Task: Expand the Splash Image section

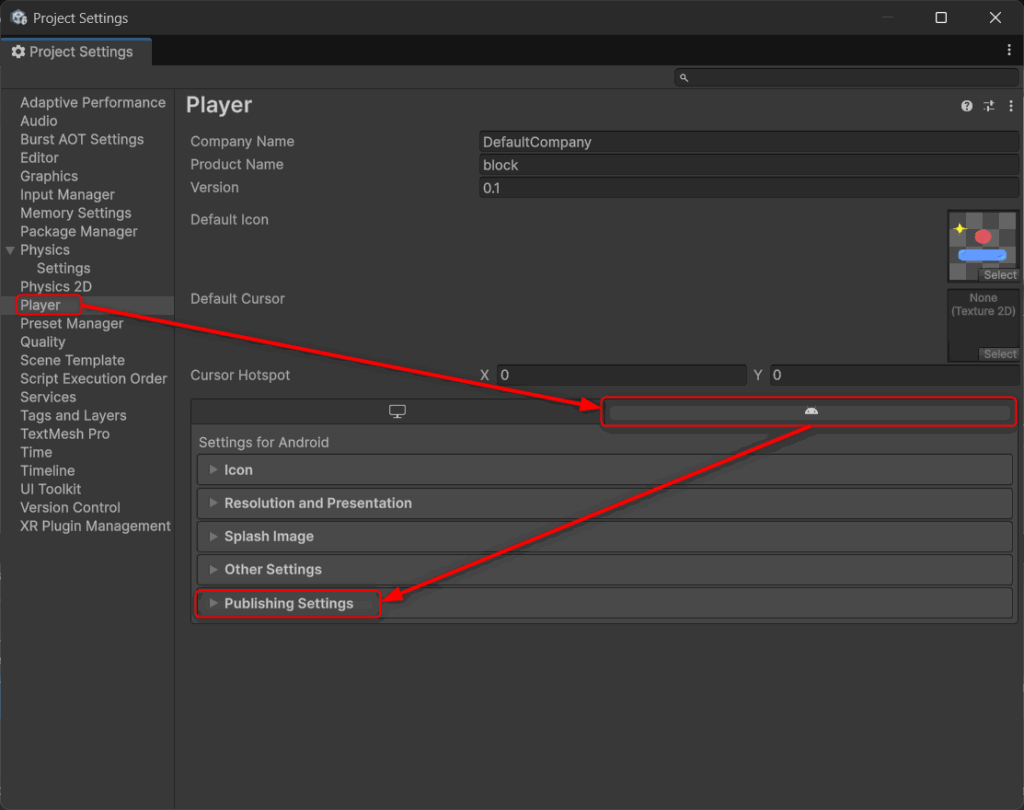Action: (605, 536)
